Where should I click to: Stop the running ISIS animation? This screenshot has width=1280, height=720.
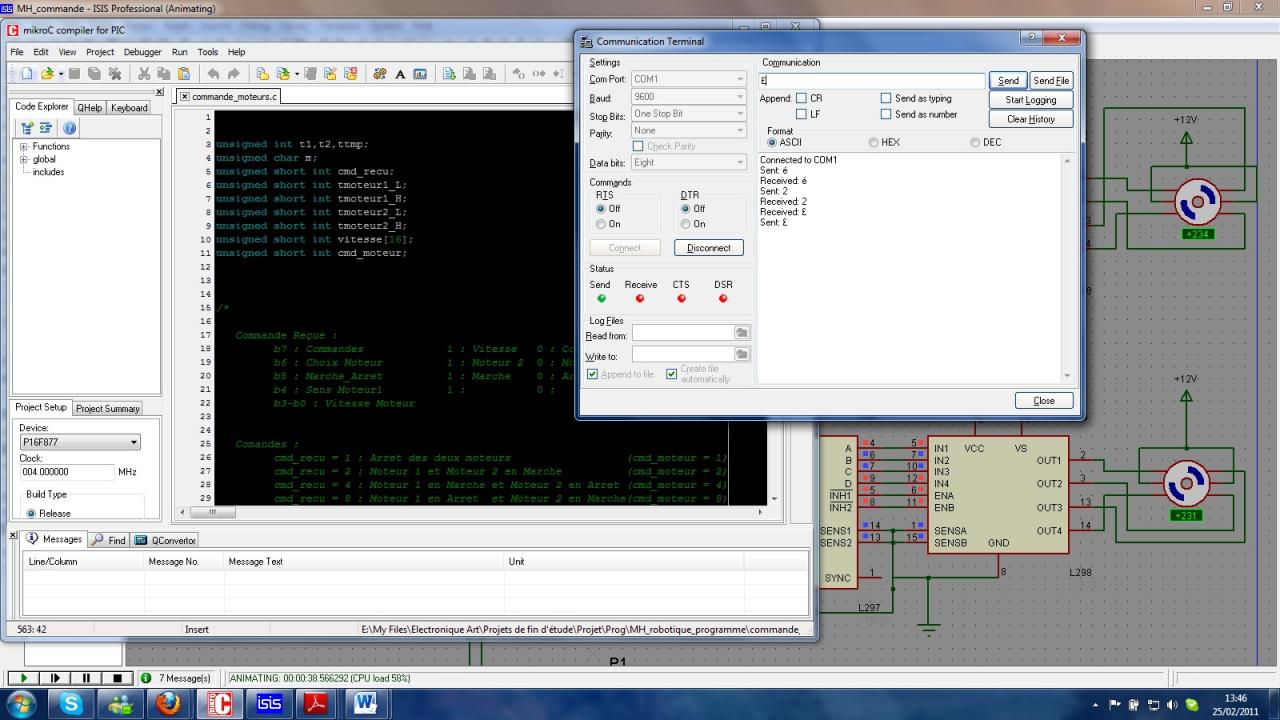[117, 678]
